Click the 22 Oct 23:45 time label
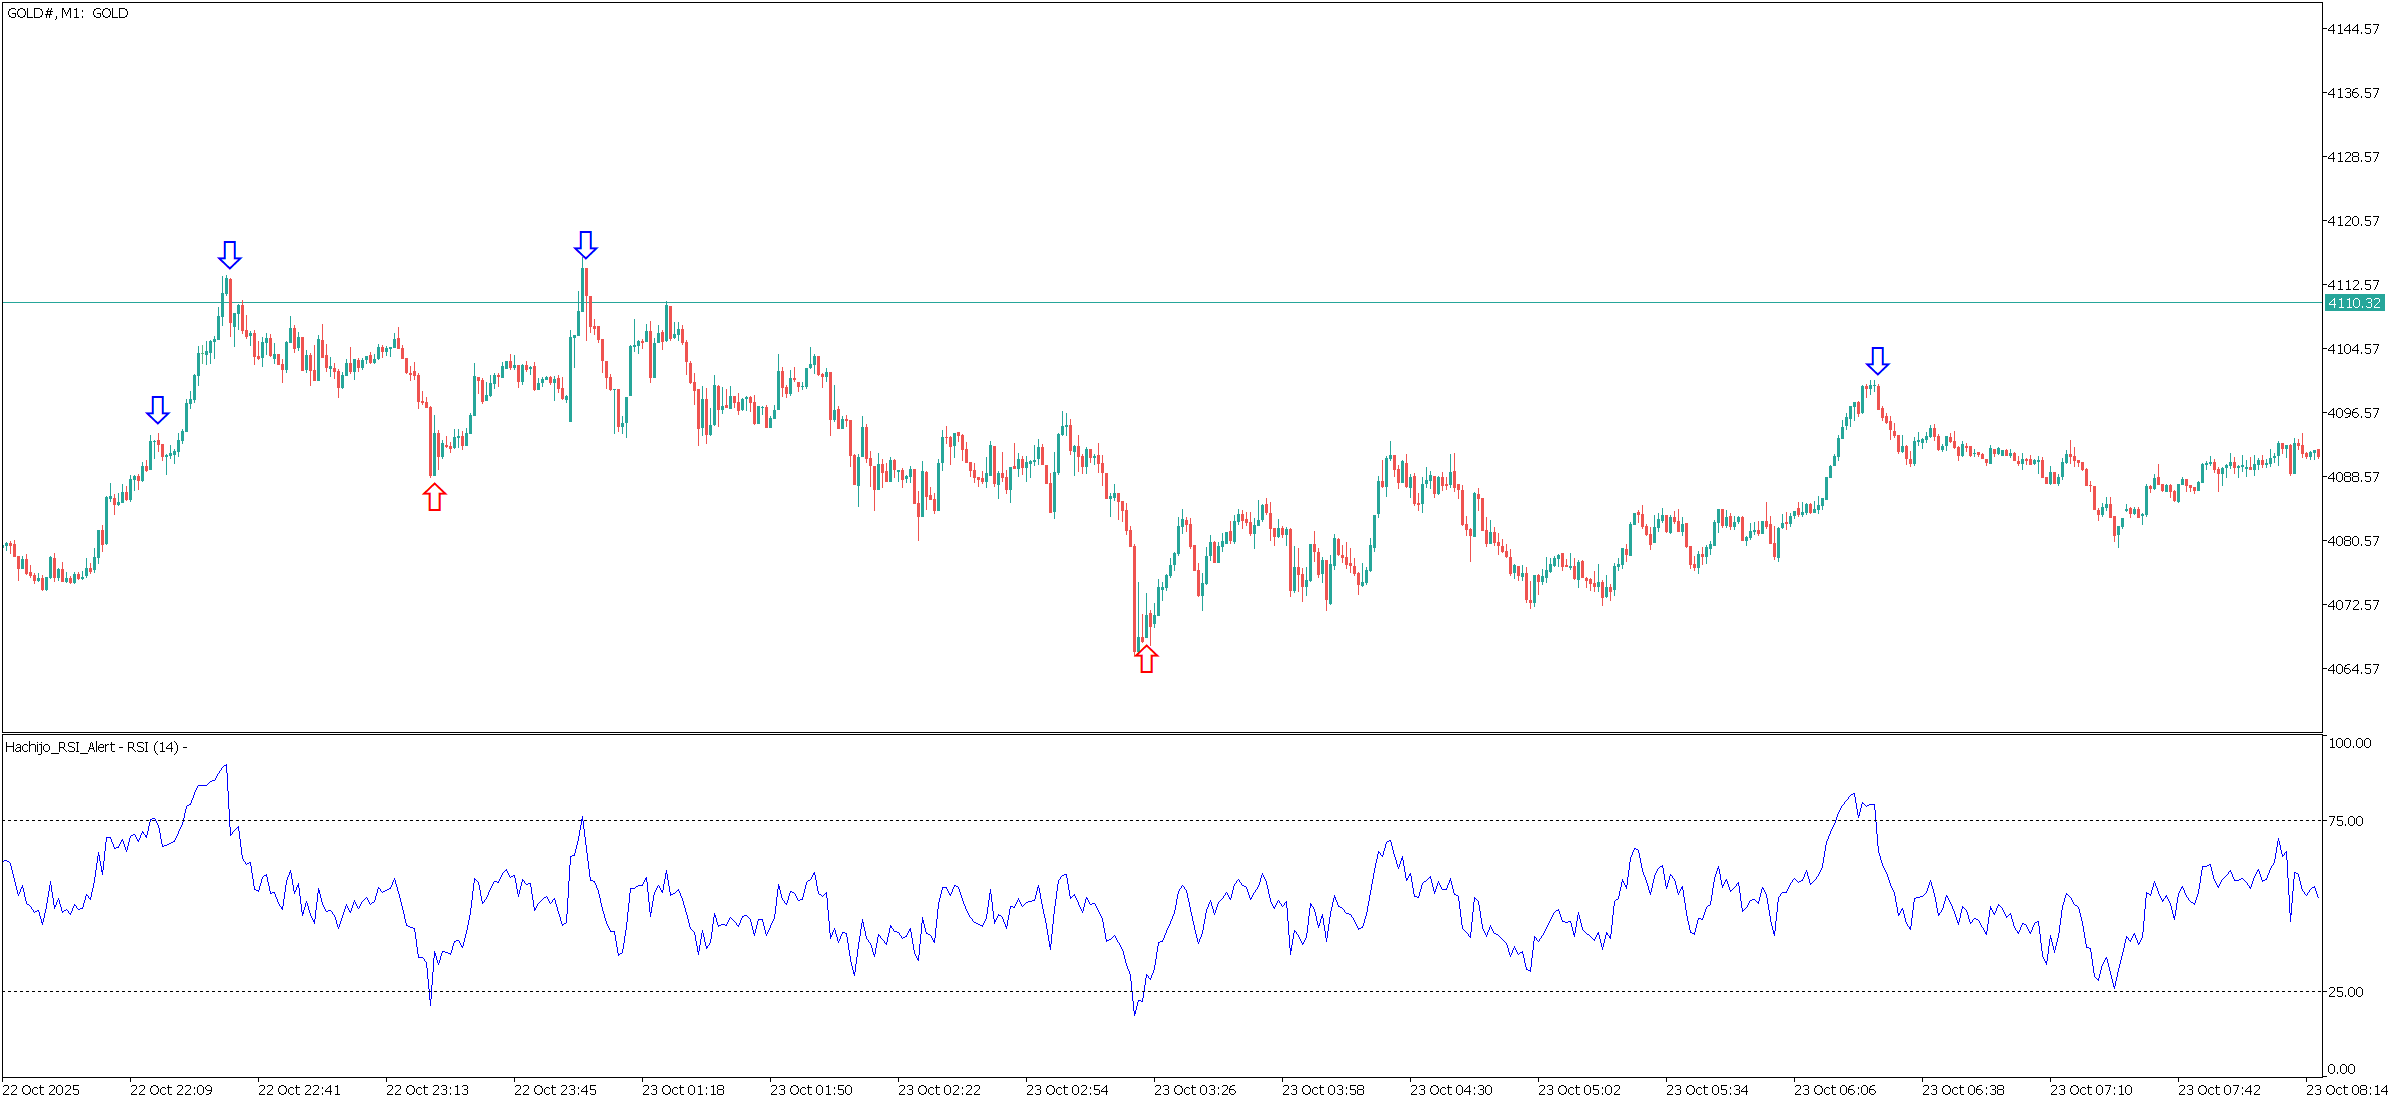Viewport: 2400px width, 1104px height. [x=555, y=1090]
